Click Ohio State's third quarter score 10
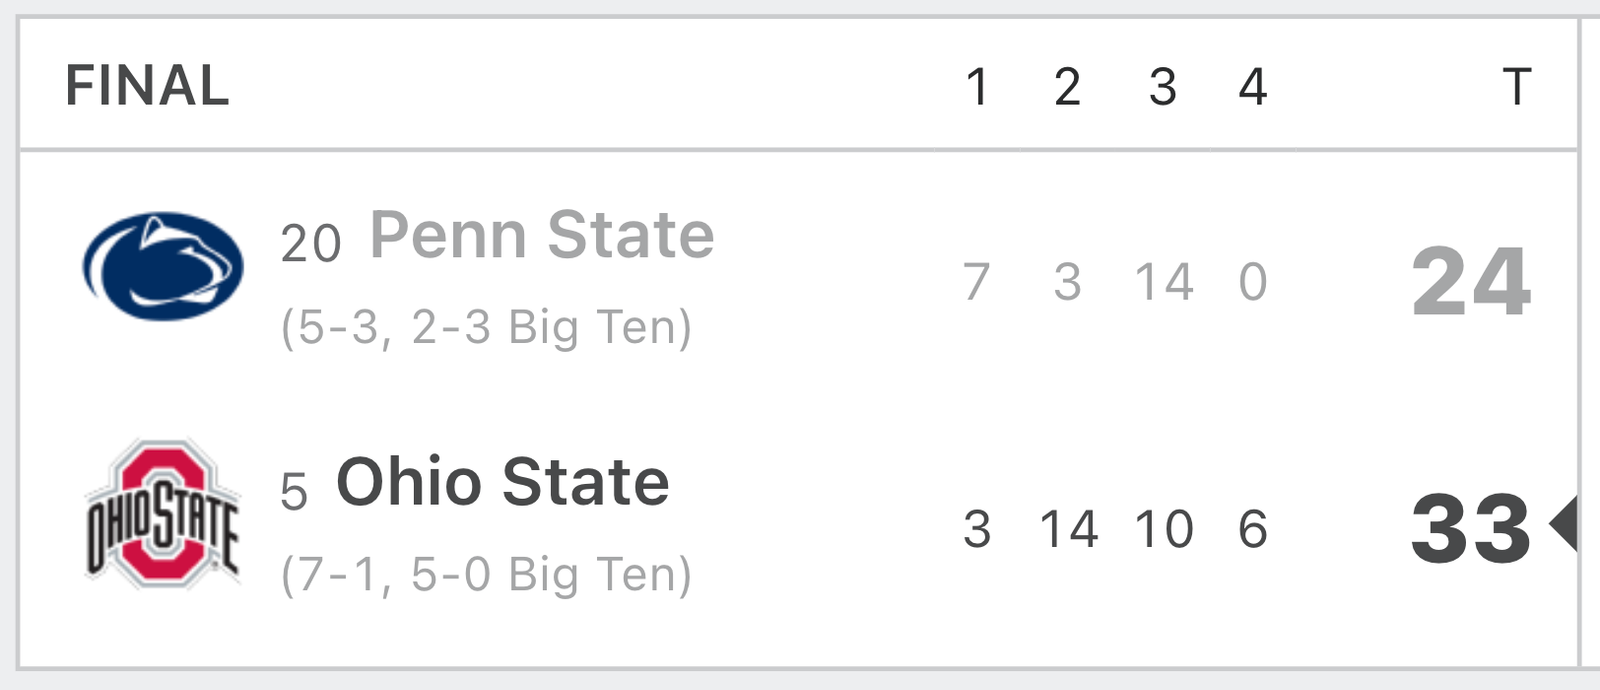This screenshot has height=690, width=1600. [1164, 529]
